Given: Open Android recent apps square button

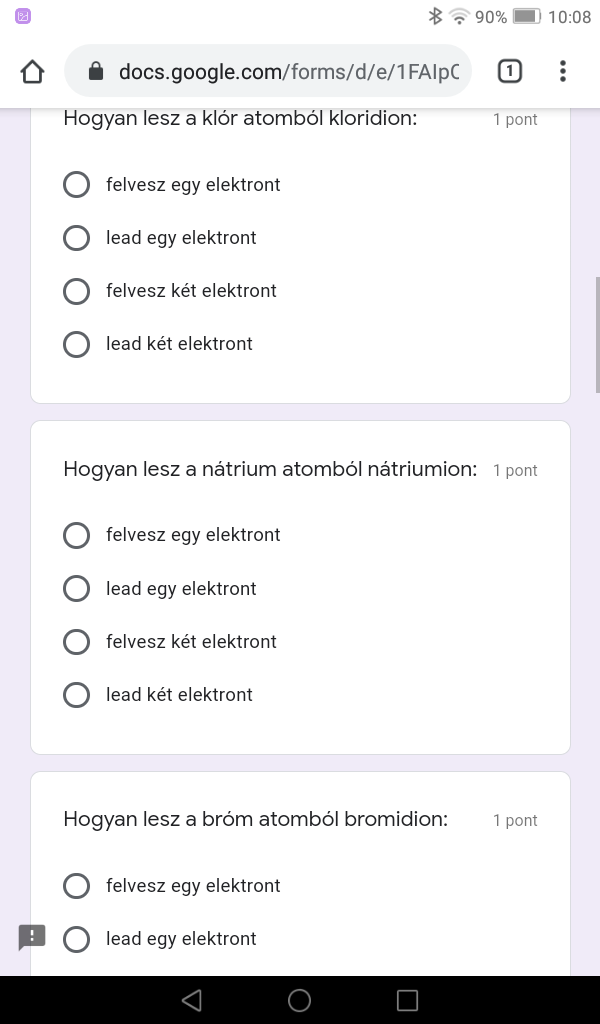Looking at the screenshot, I should click(x=407, y=1000).
